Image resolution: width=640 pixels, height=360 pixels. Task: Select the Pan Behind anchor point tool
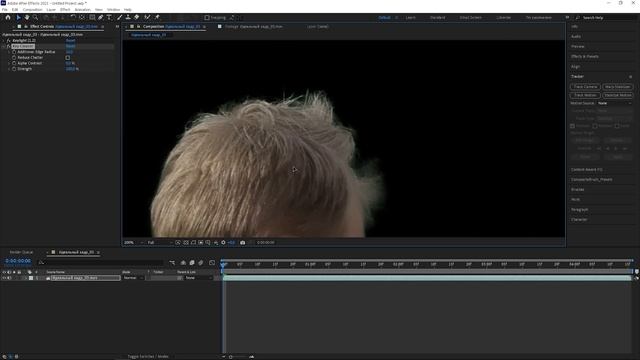82,18
